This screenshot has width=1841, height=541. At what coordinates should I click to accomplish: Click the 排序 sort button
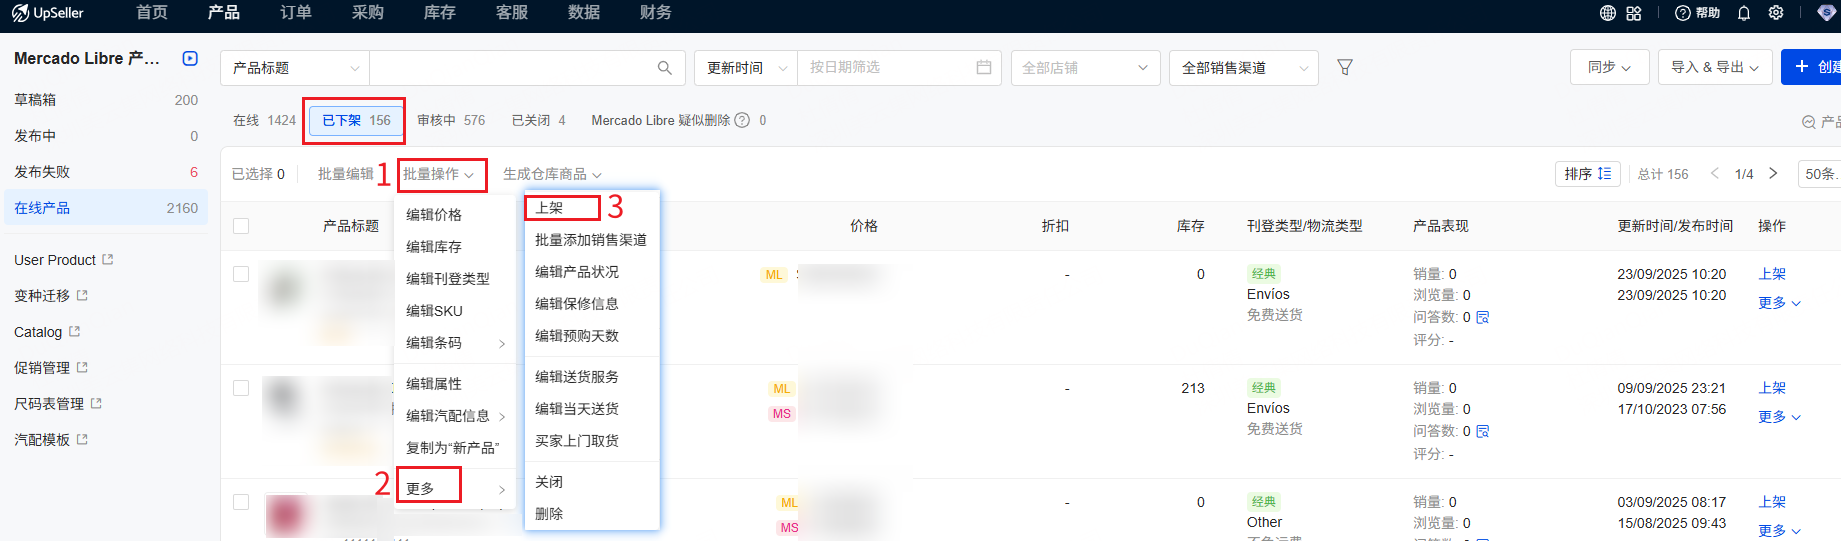pyautogui.click(x=1587, y=174)
